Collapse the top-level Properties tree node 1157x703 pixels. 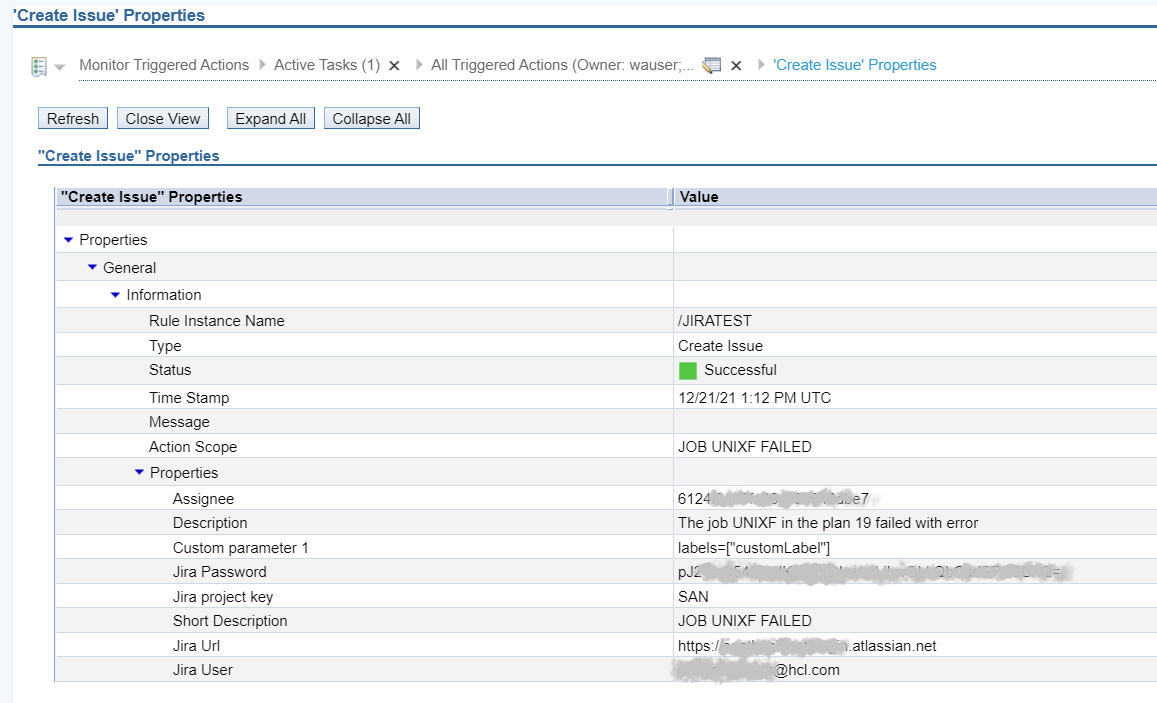(68, 240)
